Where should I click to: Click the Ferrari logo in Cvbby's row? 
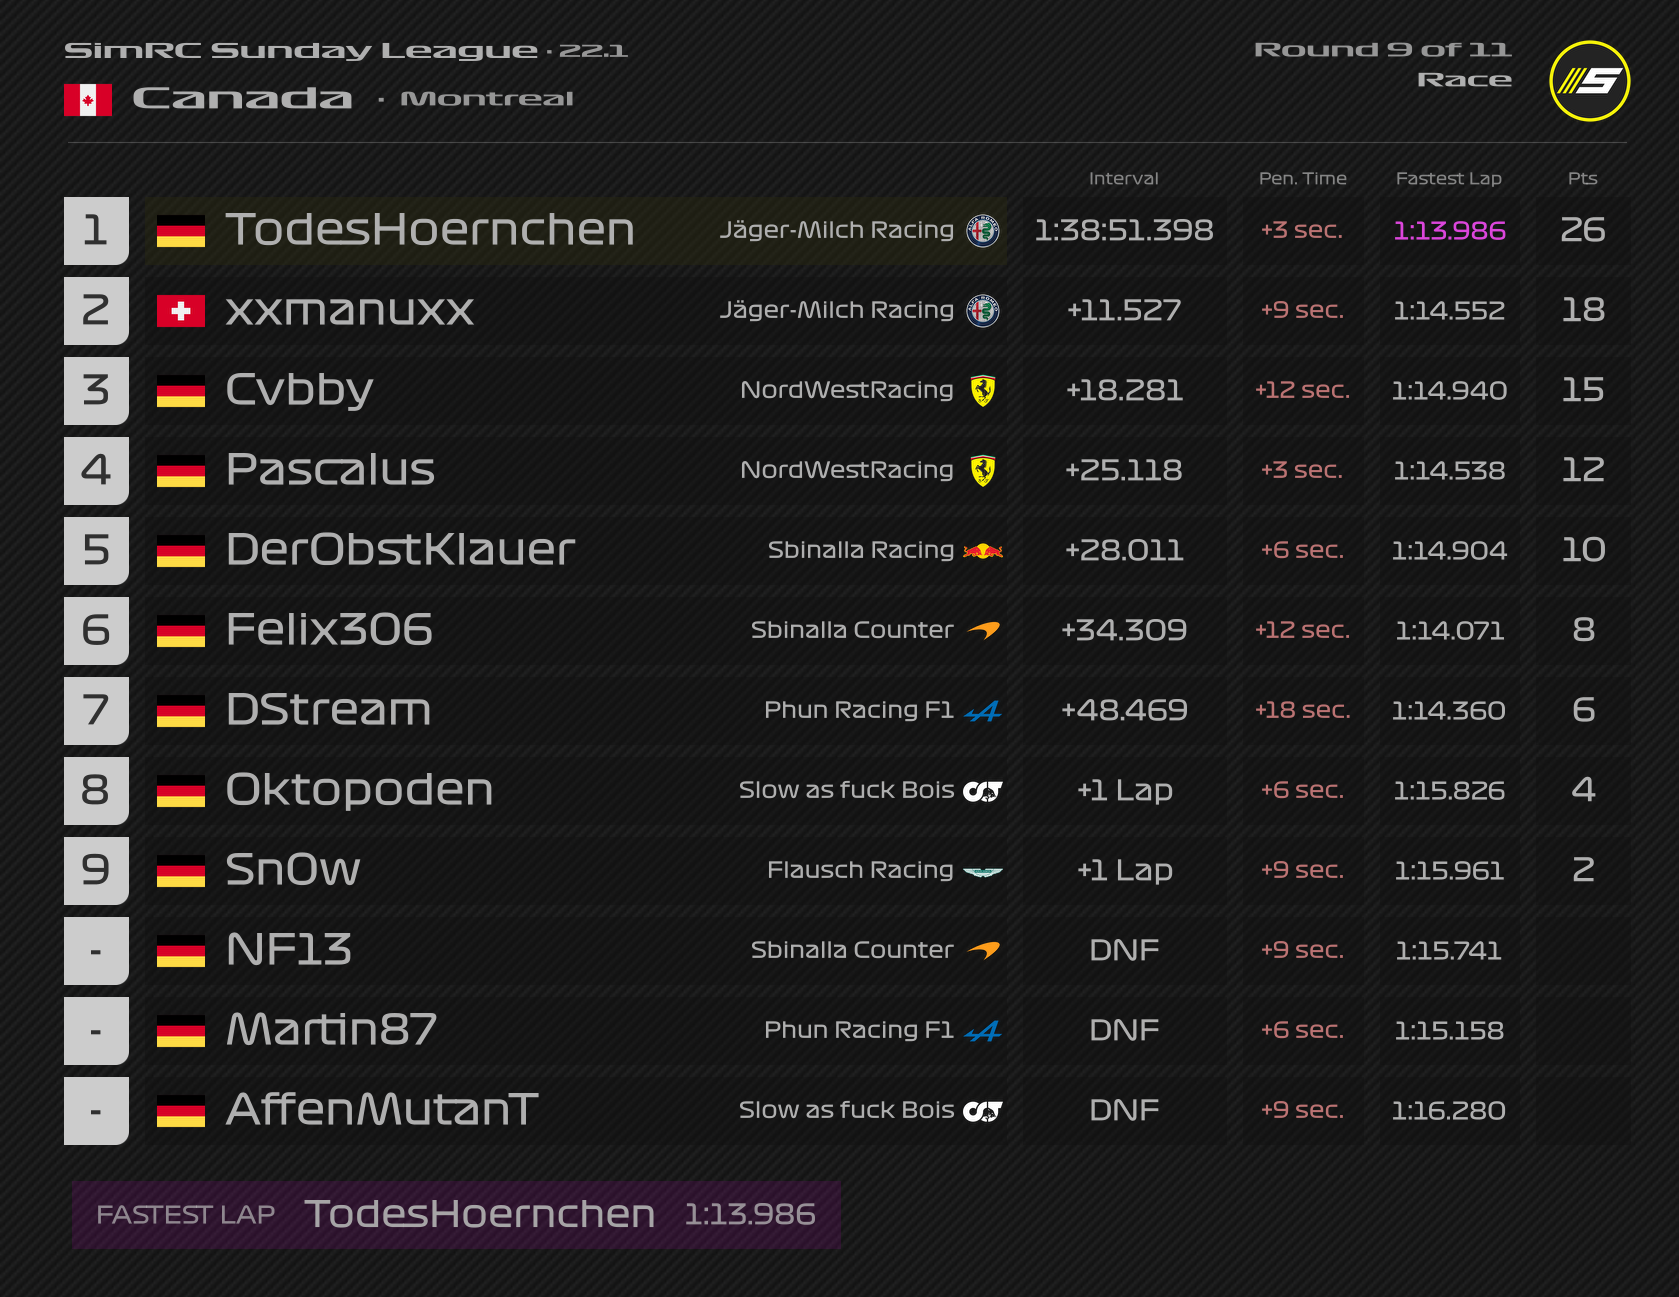(983, 391)
